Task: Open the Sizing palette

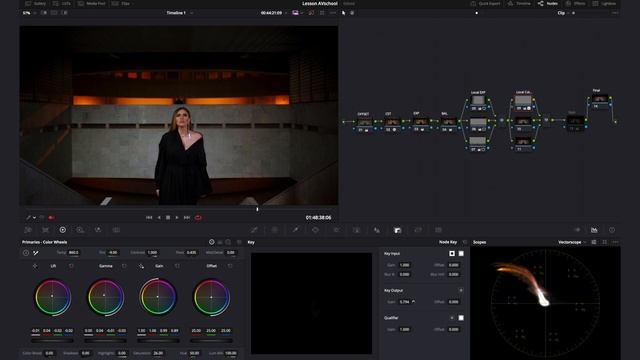Action: [418, 230]
